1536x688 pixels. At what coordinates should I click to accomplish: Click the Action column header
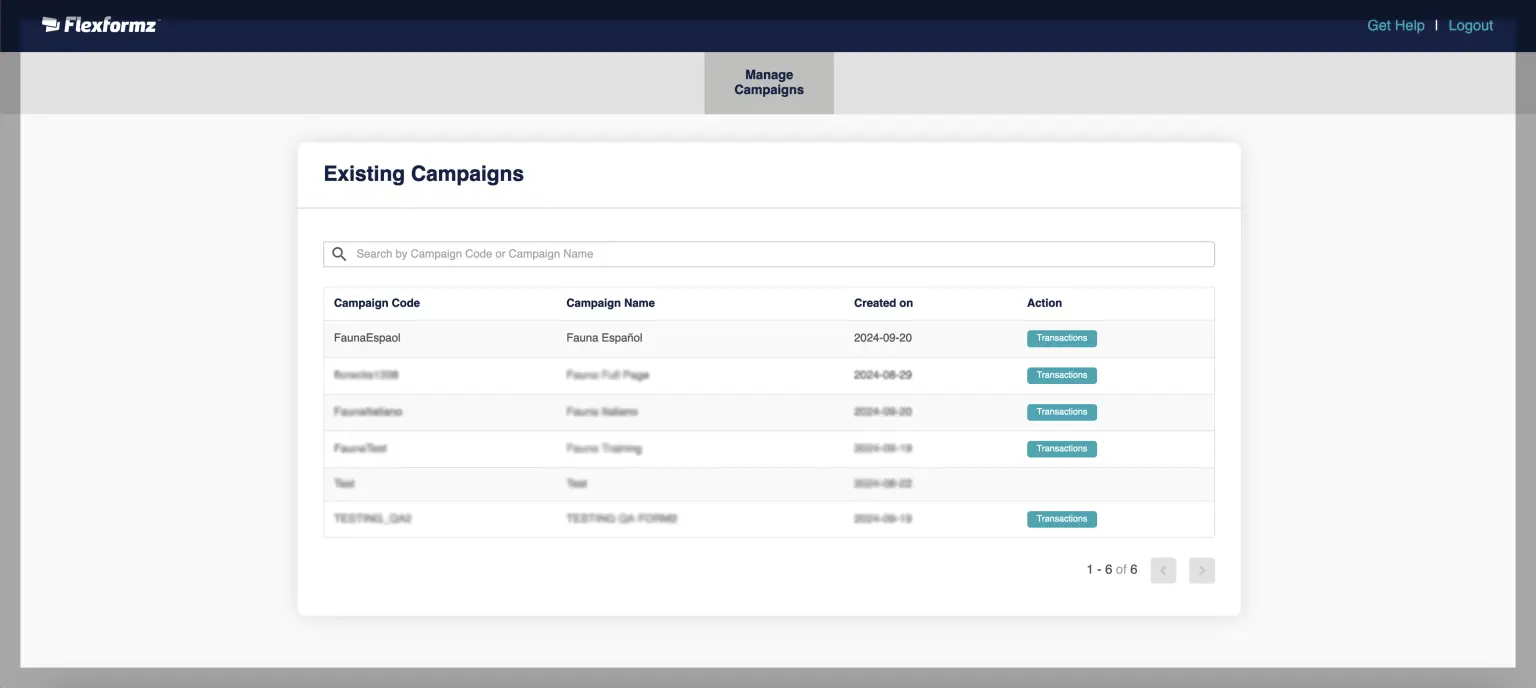tap(1044, 303)
